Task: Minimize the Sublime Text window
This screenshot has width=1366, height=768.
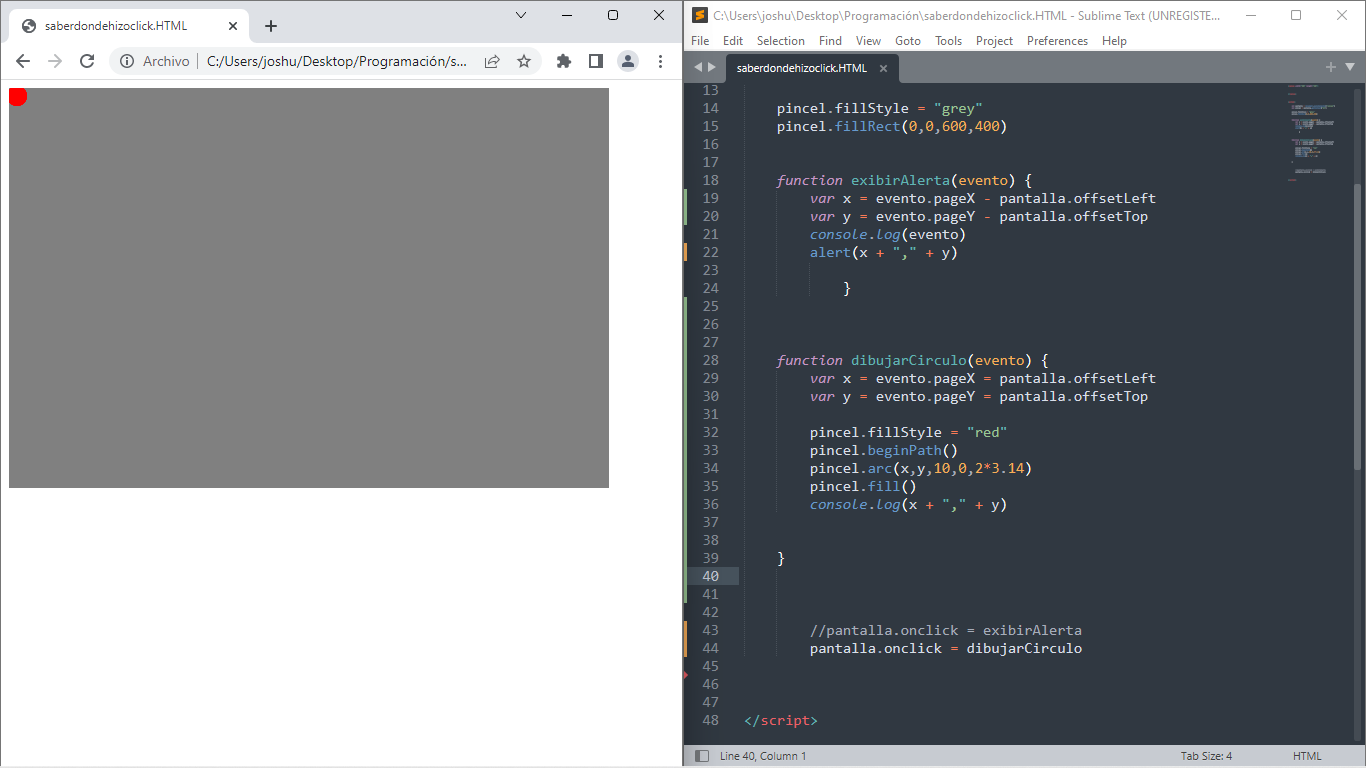Action: [x=1250, y=15]
